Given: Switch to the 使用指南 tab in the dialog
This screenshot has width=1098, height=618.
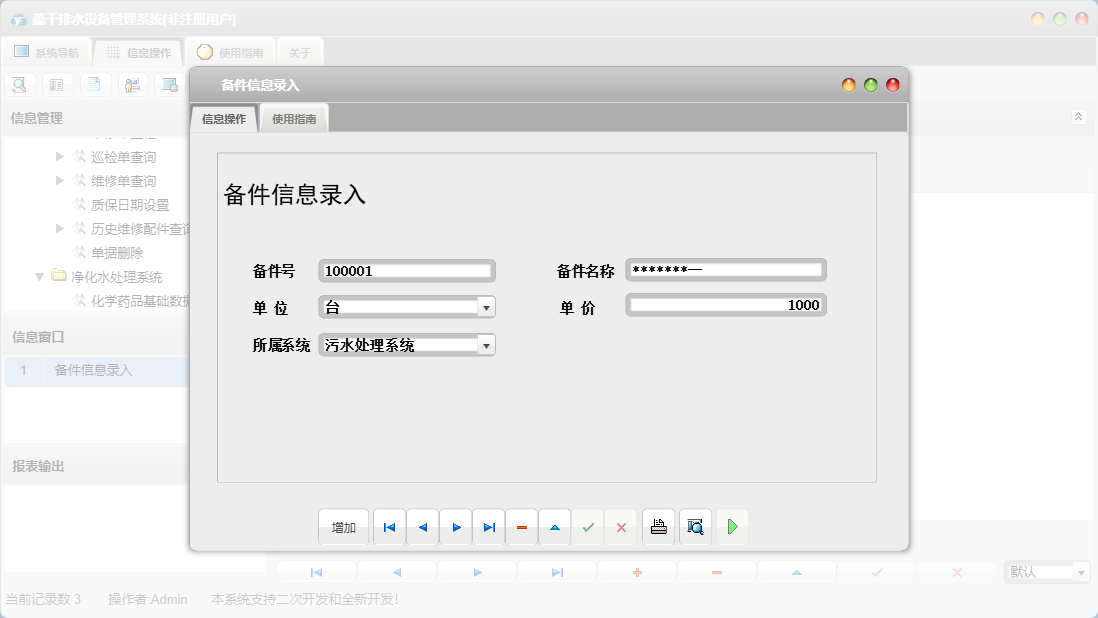Looking at the screenshot, I should pos(293,117).
